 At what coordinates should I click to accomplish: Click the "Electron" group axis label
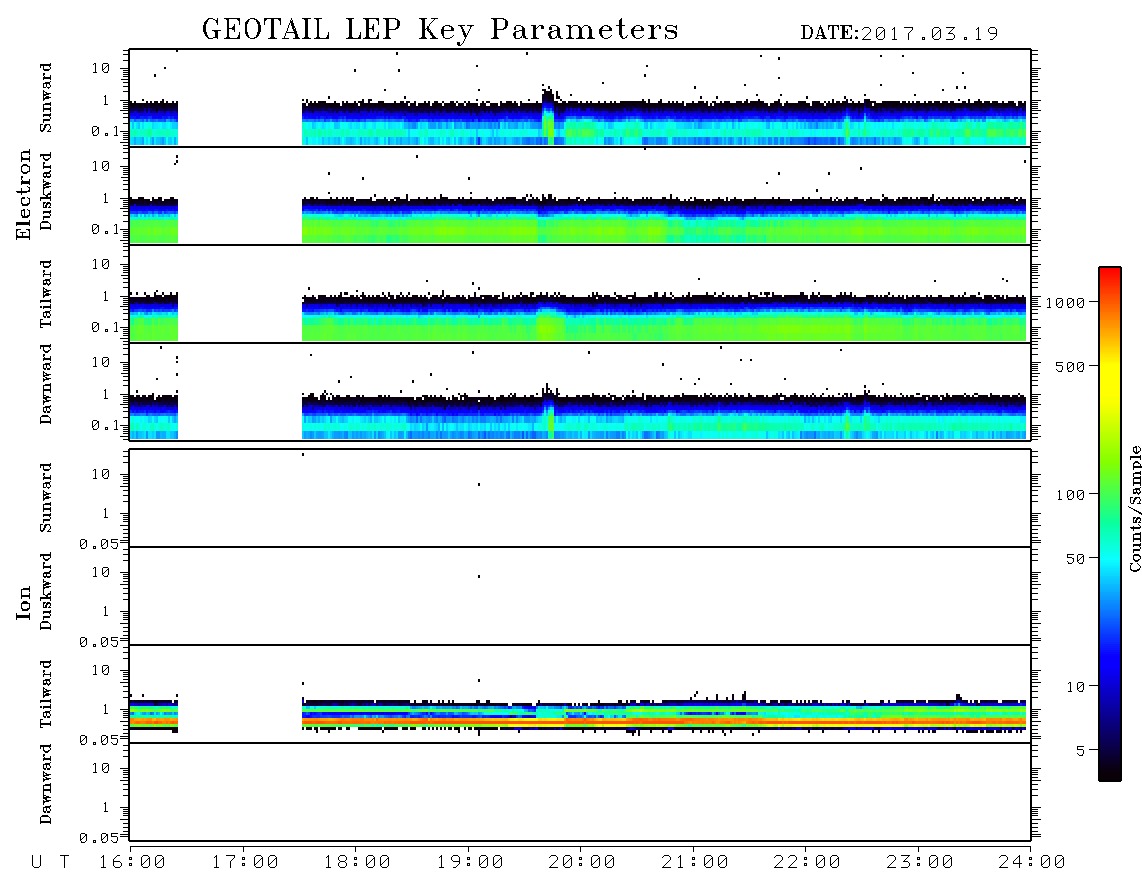pos(24,195)
